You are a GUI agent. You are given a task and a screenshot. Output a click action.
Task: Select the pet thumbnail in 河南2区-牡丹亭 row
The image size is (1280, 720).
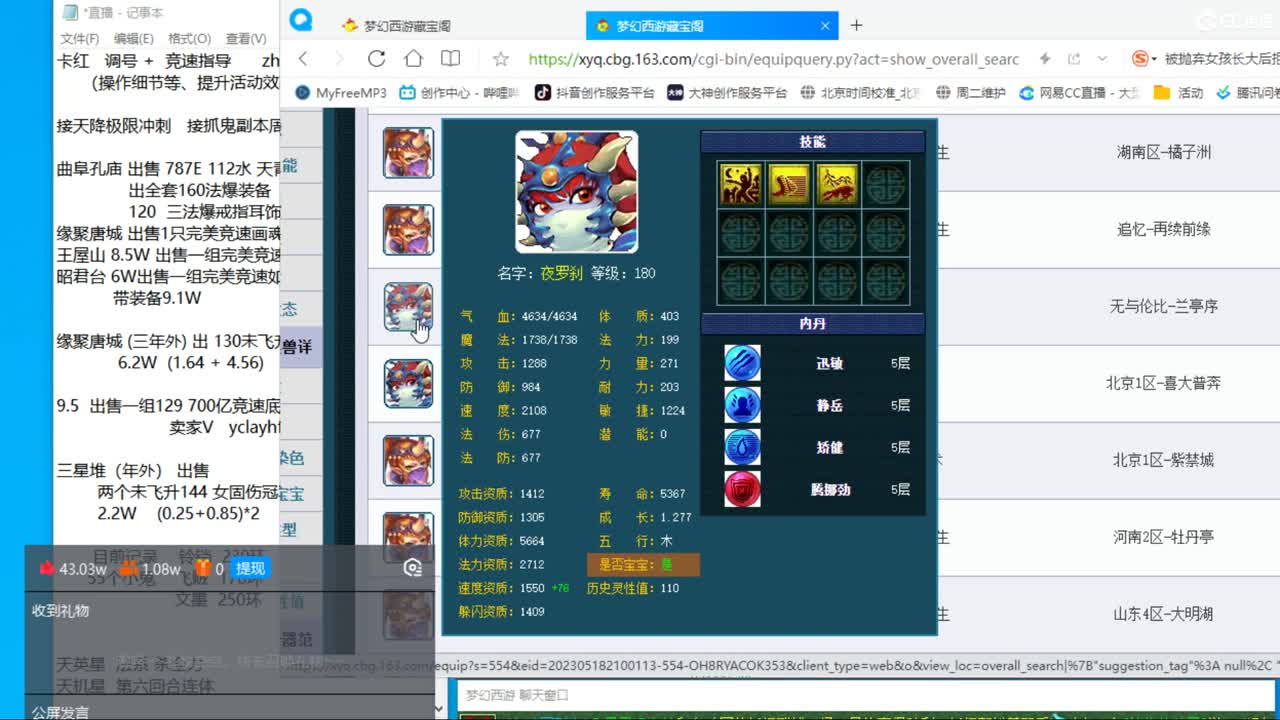coord(408,537)
